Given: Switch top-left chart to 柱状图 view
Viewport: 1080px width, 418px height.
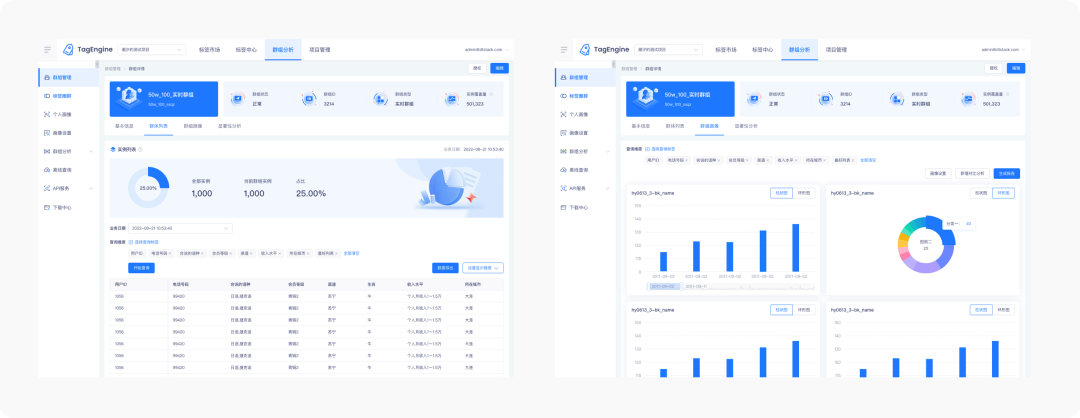Looking at the screenshot, I should tap(781, 194).
